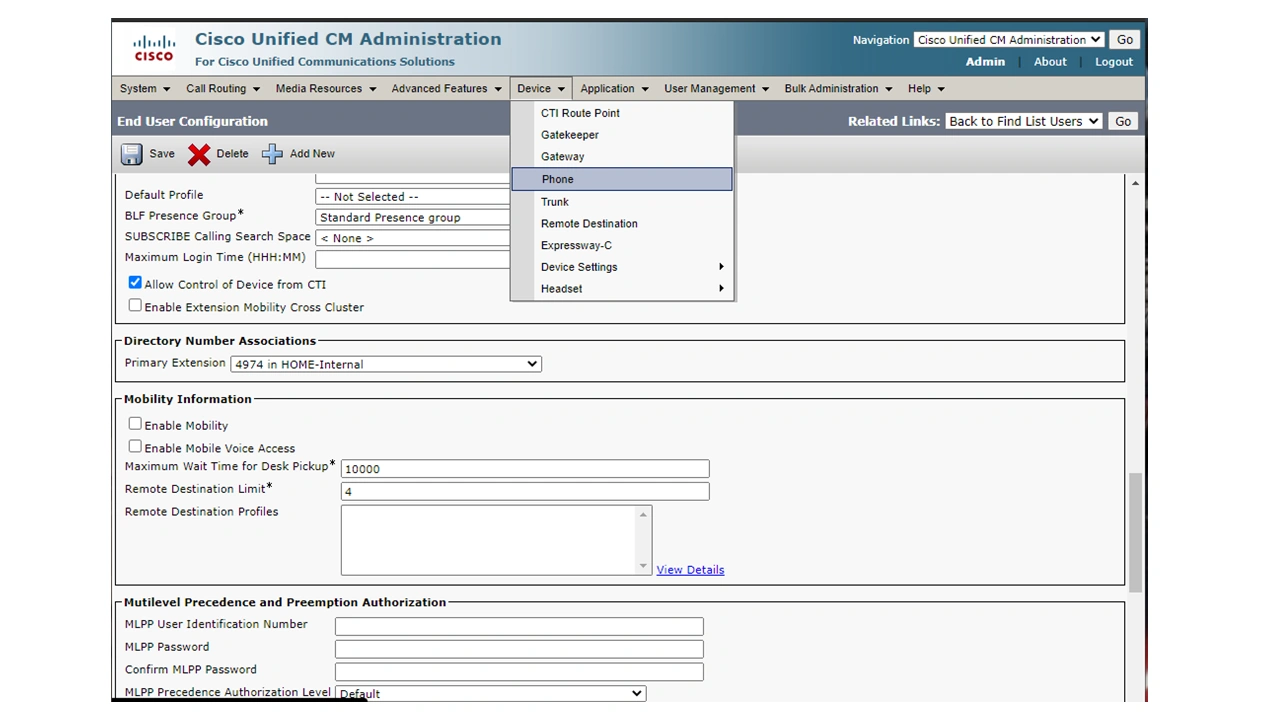This screenshot has width=1280, height=720.
Task: Select Remote Destination menu item
Action: (622, 224)
